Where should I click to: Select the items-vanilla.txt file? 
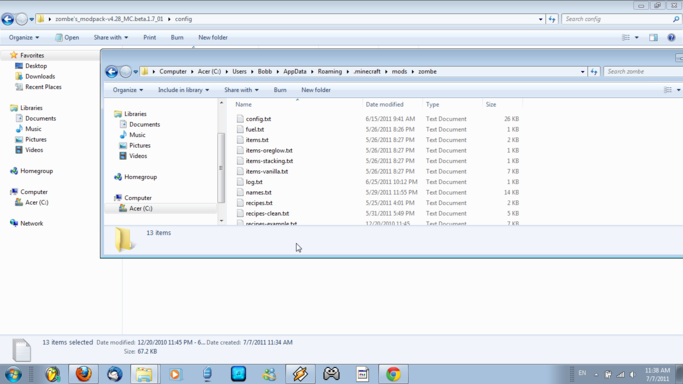(x=267, y=171)
